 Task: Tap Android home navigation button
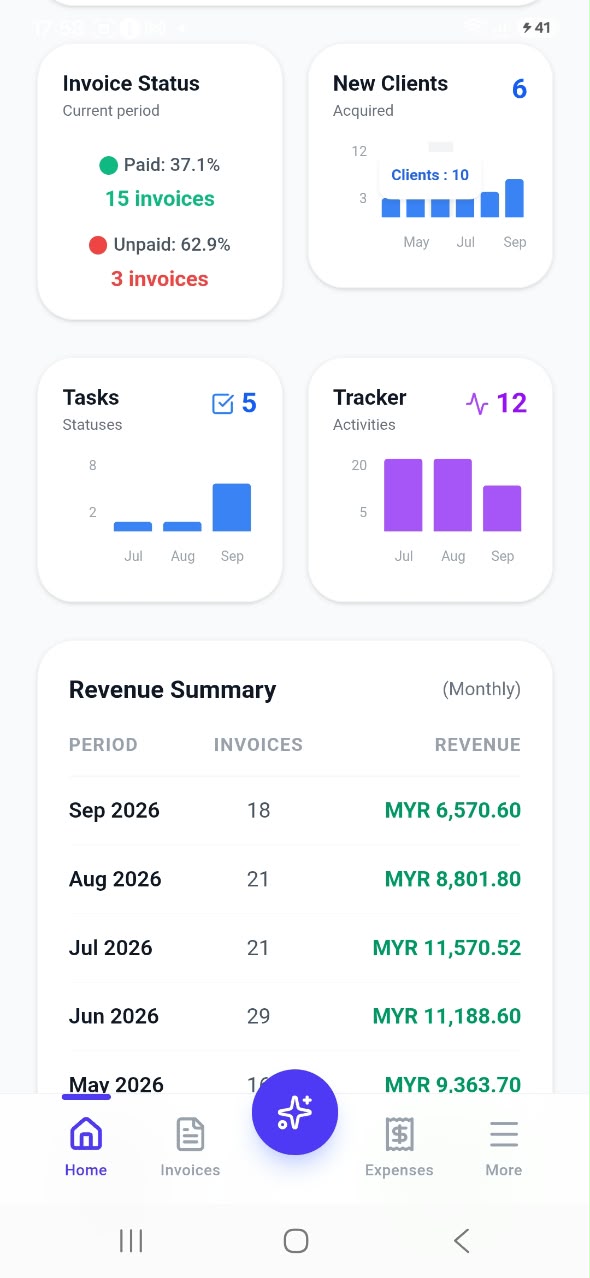[295, 1241]
